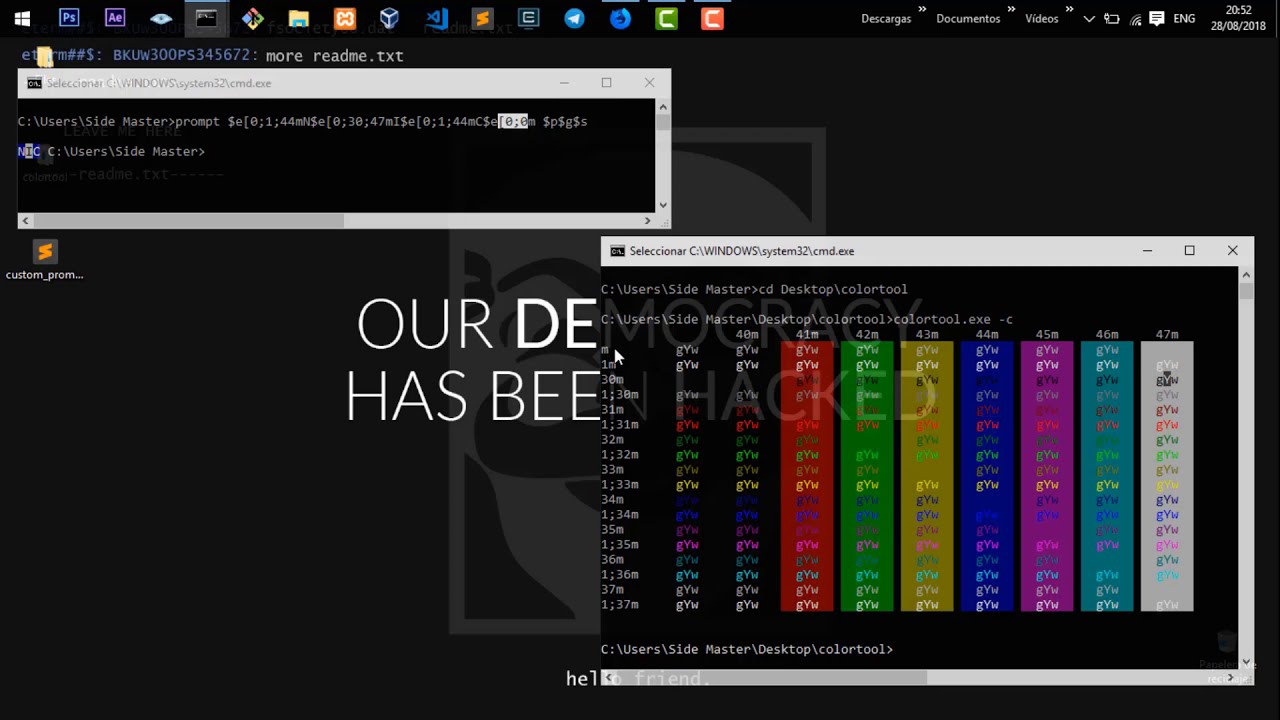This screenshot has height=720, width=1280.
Task: Switch to Command Prompt in the taskbar
Action: (x=207, y=18)
